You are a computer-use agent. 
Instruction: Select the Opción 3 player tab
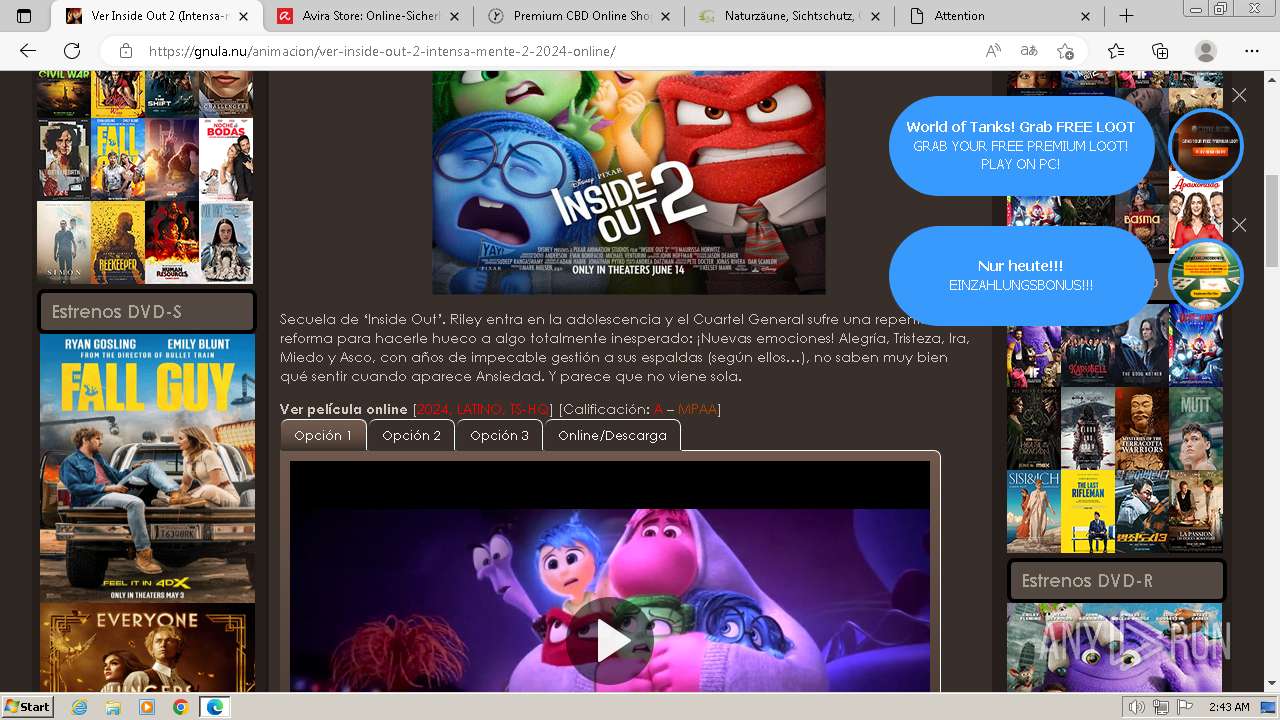[499, 435]
